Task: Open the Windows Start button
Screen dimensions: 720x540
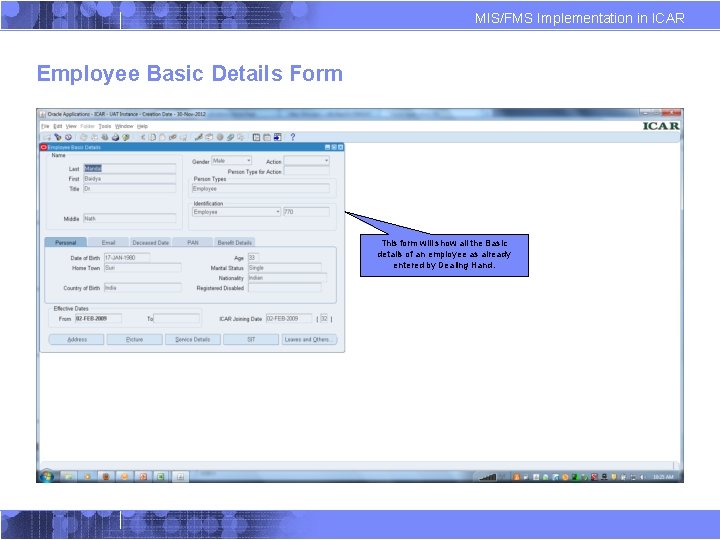Action: (x=46, y=476)
